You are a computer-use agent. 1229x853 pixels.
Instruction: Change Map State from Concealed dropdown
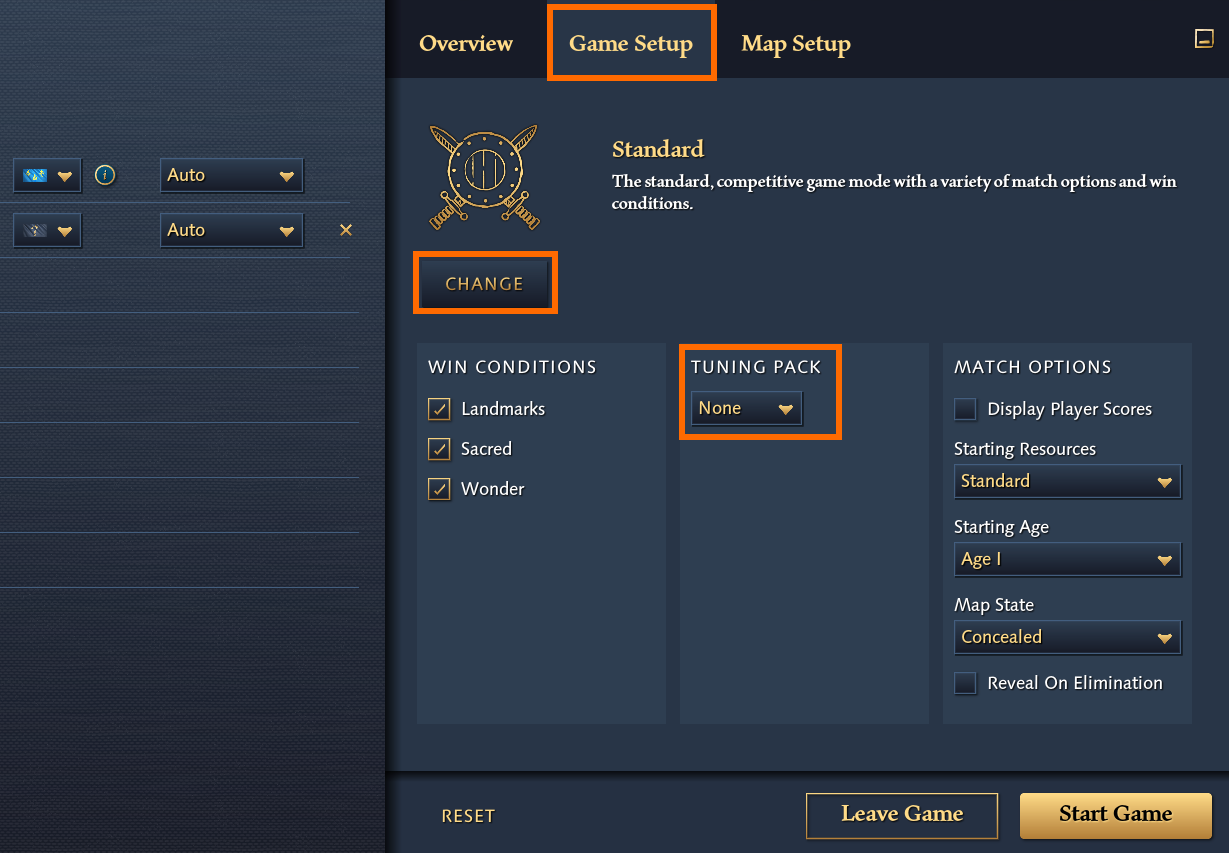pyautogui.click(x=1067, y=637)
